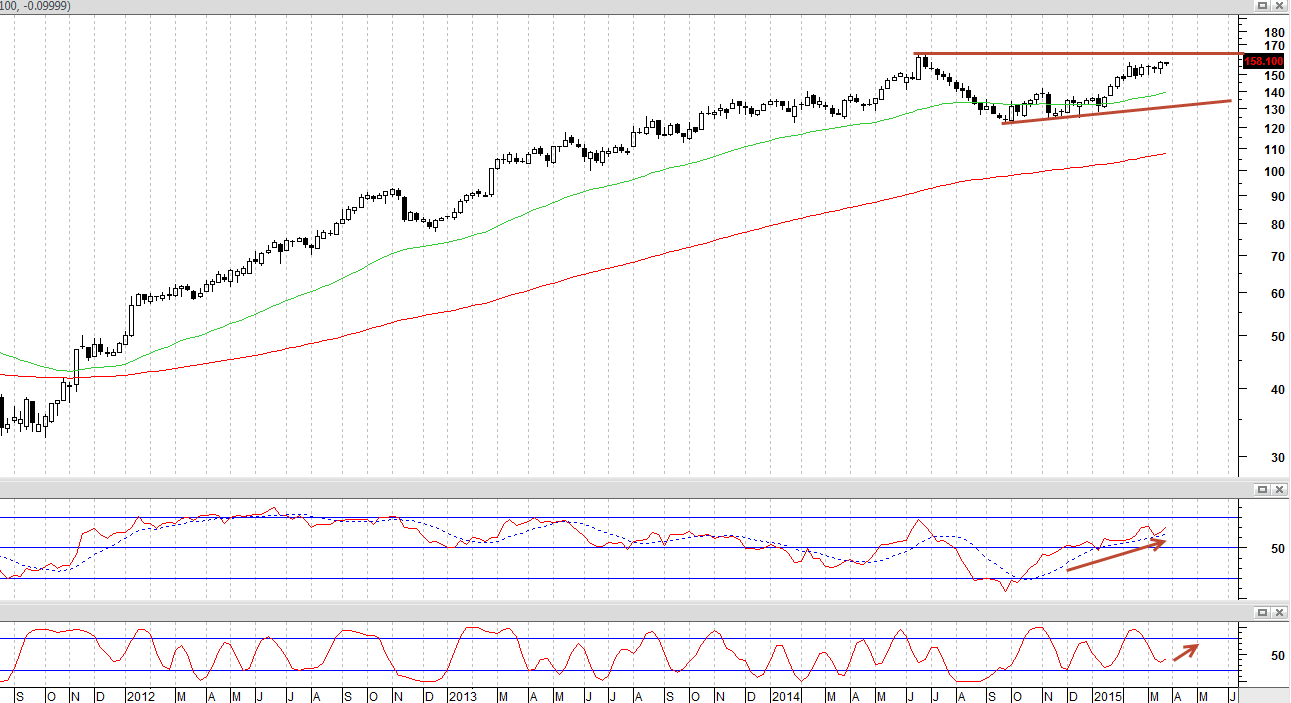
Task: Click the 2014 label on the time axis
Action: click(787, 695)
